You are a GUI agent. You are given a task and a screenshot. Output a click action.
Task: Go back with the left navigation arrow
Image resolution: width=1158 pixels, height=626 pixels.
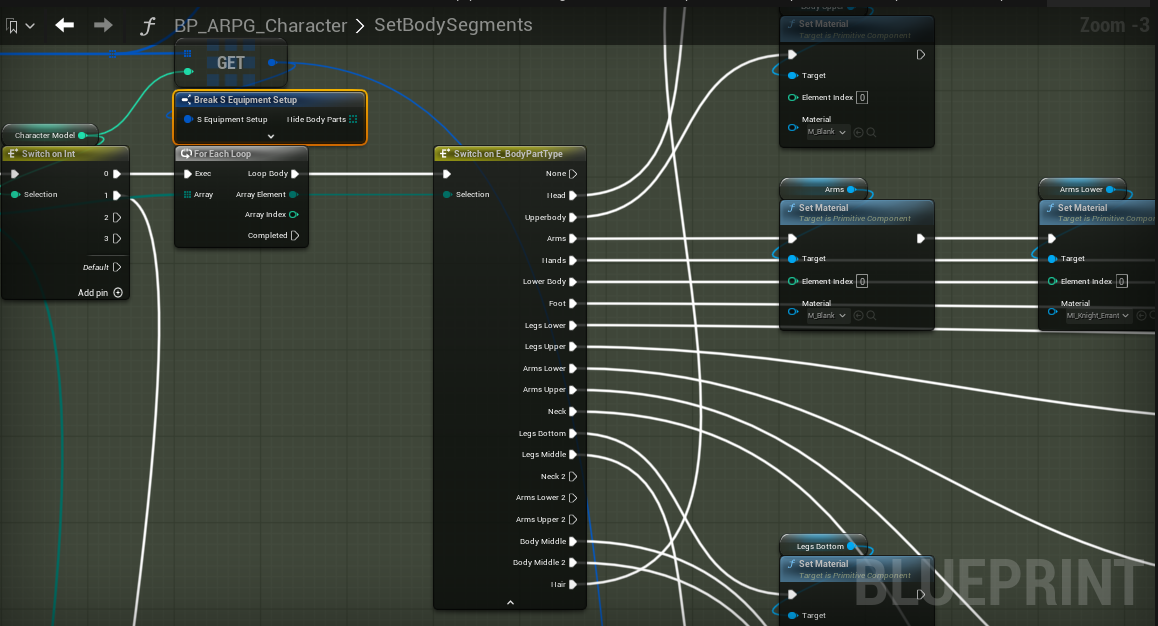coord(65,25)
